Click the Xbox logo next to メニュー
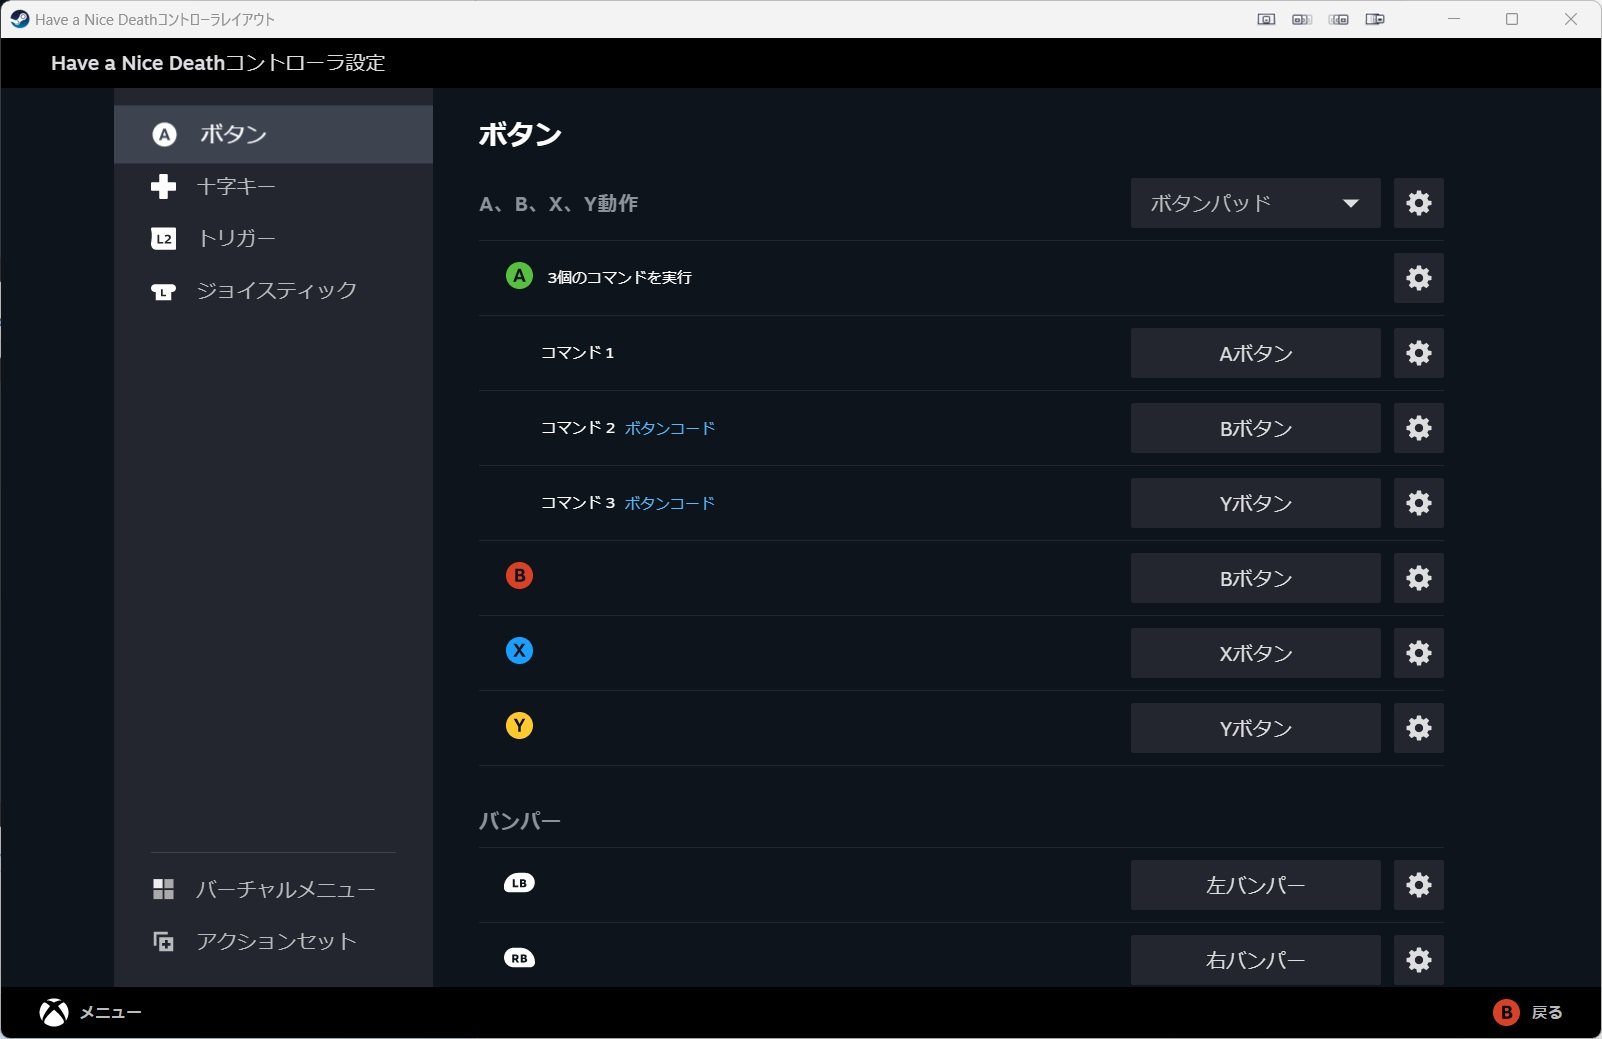The height and width of the screenshot is (1039, 1602). [x=54, y=1013]
